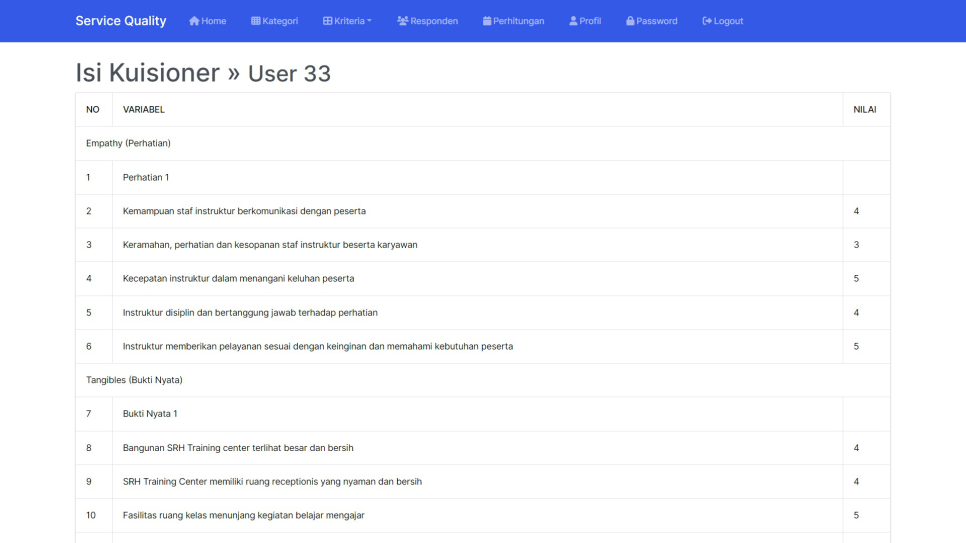The width and height of the screenshot is (966, 543).
Task: Expand the Kriteria dropdown caret
Action: (369, 21)
